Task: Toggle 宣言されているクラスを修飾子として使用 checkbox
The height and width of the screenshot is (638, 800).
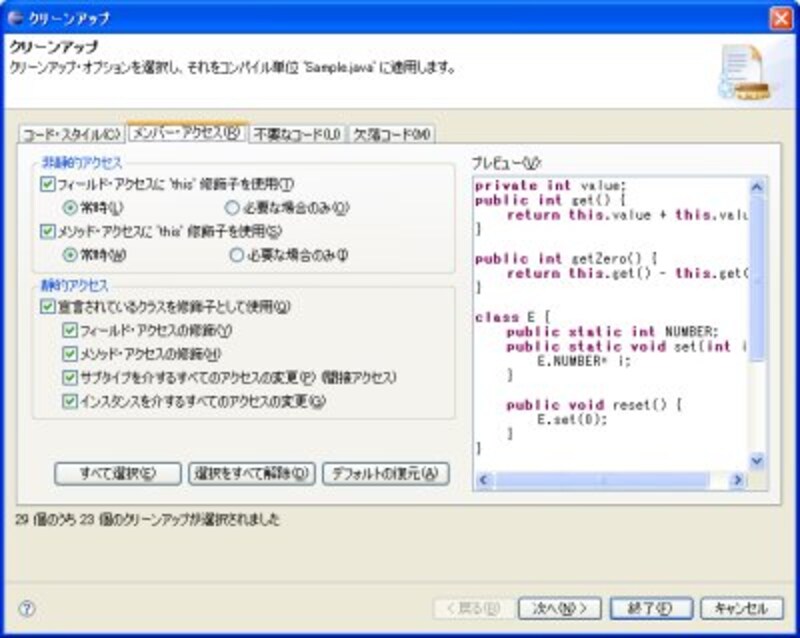Action: point(48,307)
